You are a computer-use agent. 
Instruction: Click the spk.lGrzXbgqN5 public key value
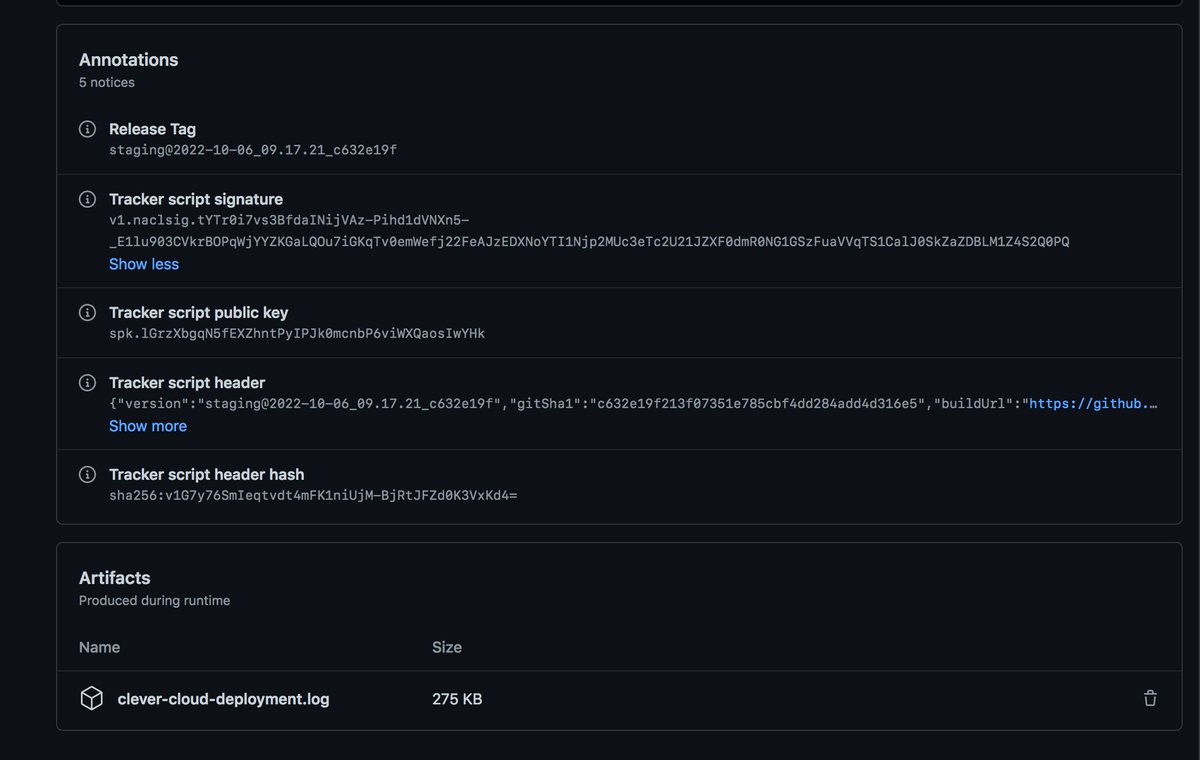pyautogui.click(x=297, y=333)
